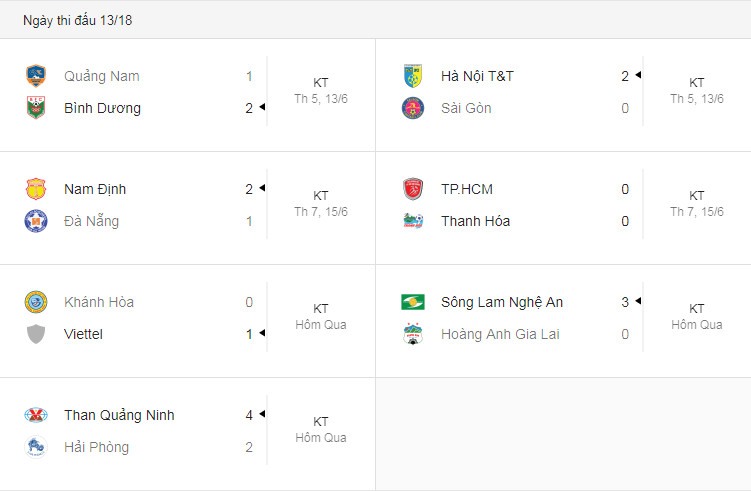Open the Sông Lam Nghệ An team link
751x491 pixels.
pyautogui.click(x=502, y=302)
